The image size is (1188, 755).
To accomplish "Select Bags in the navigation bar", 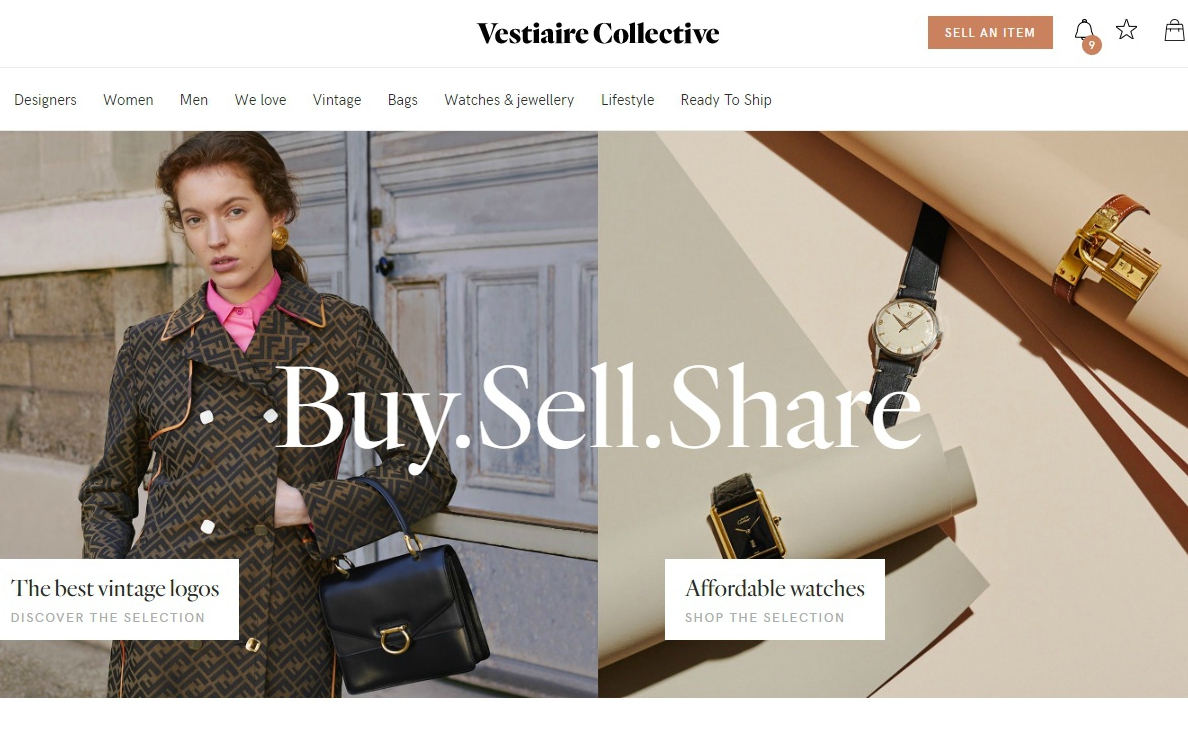I will click(x=402, y=100).
